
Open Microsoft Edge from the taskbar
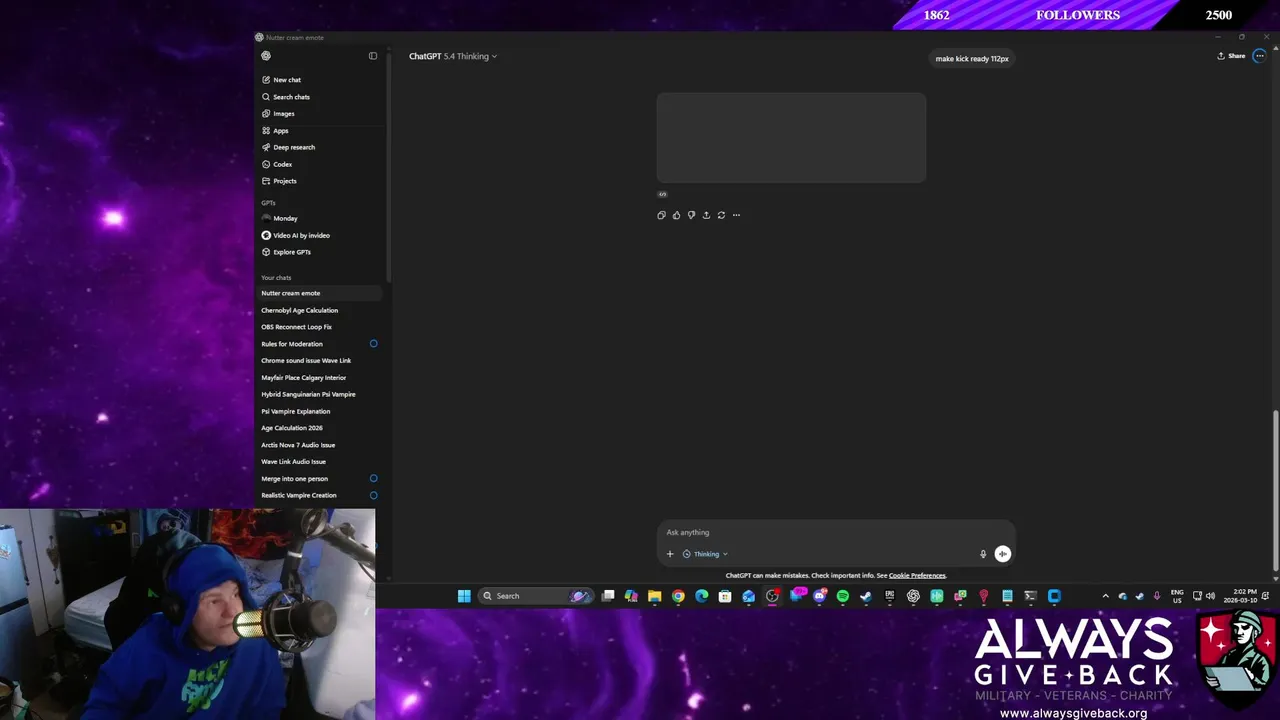[x=701, y=596]
